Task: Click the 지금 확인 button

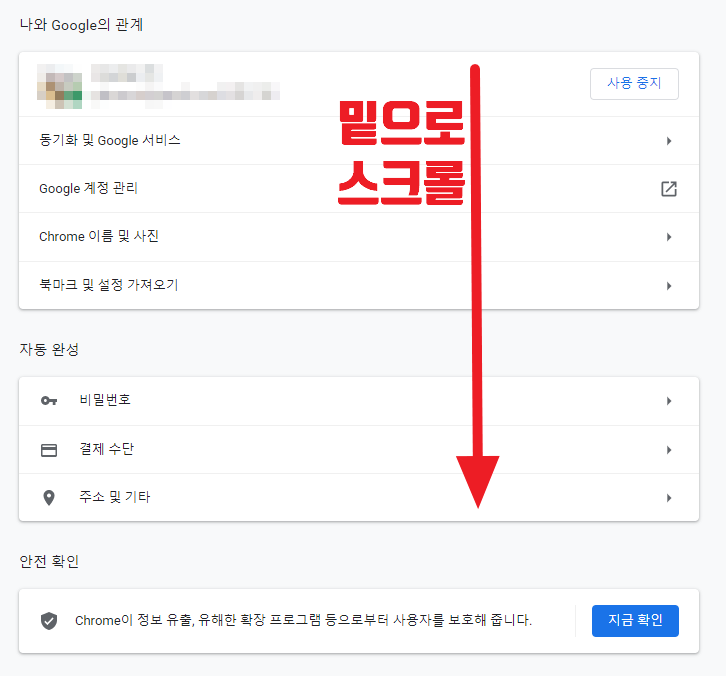Action: click(x=635, y=620)
